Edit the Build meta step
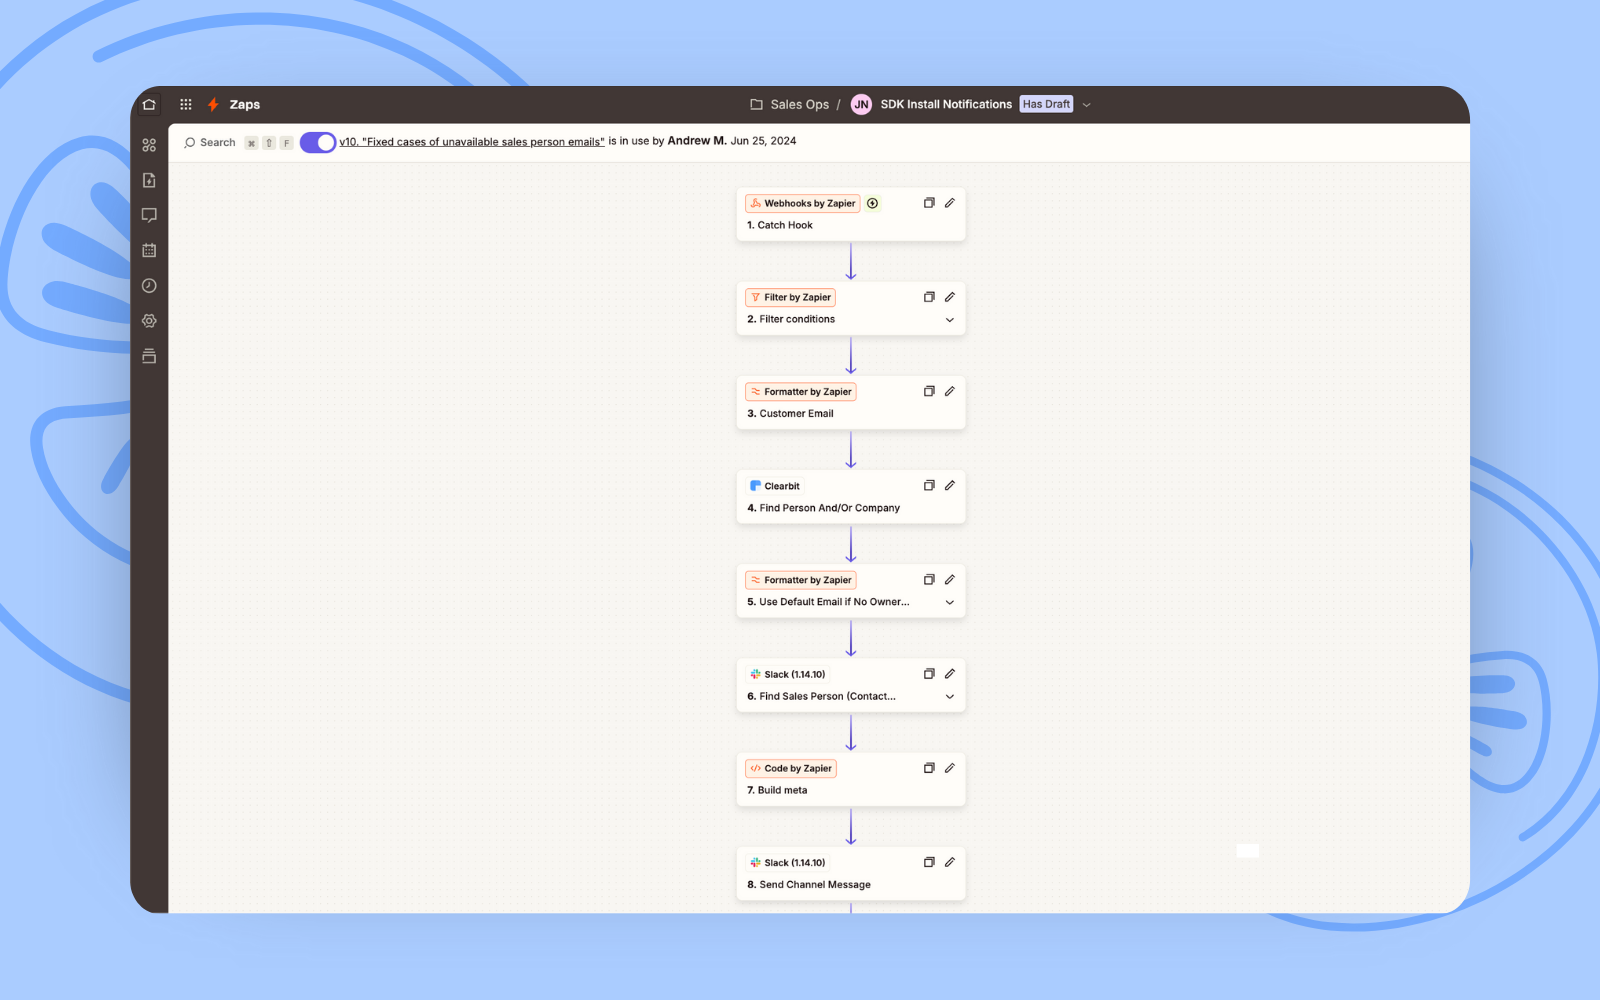Image resolution: width=1600 pixels, height=1000 pixels. coord(950,768)
